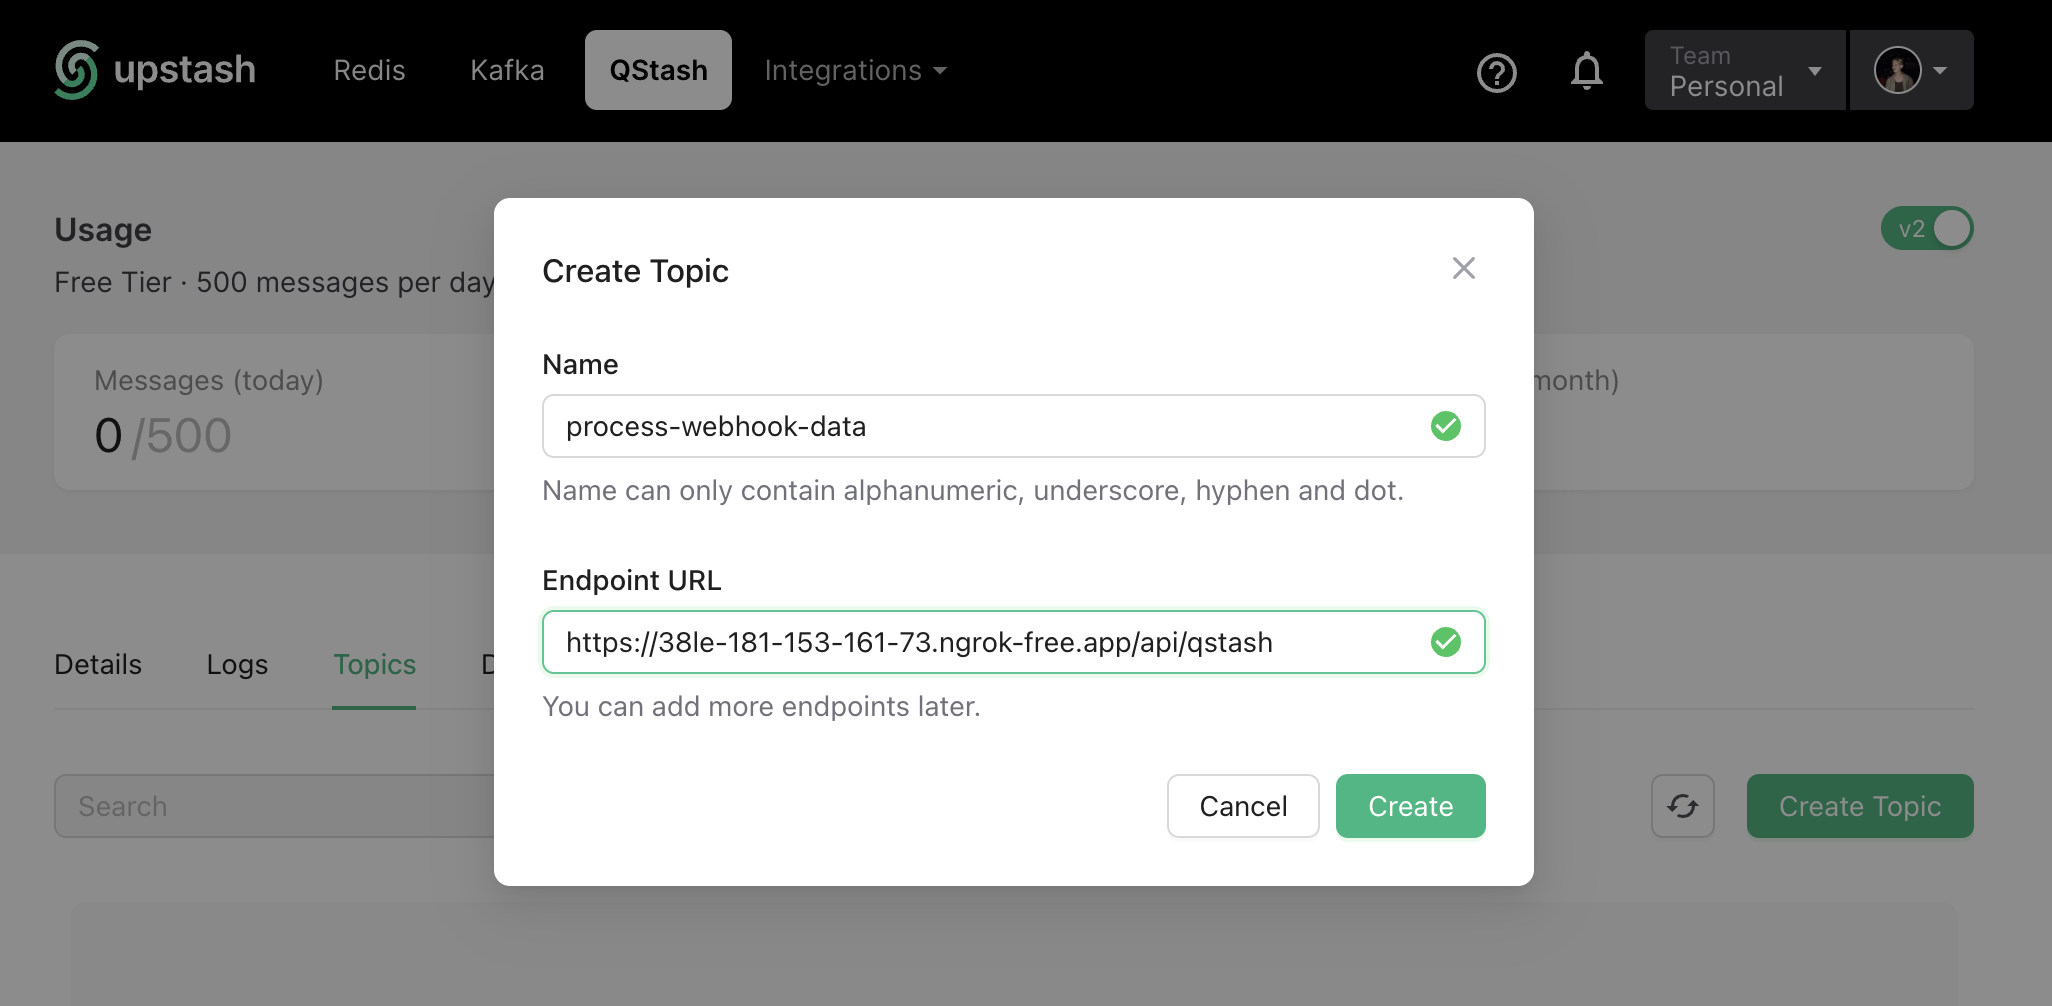Click the Upstash logo
The image size is (2052, 1006).
coord(155,69)
